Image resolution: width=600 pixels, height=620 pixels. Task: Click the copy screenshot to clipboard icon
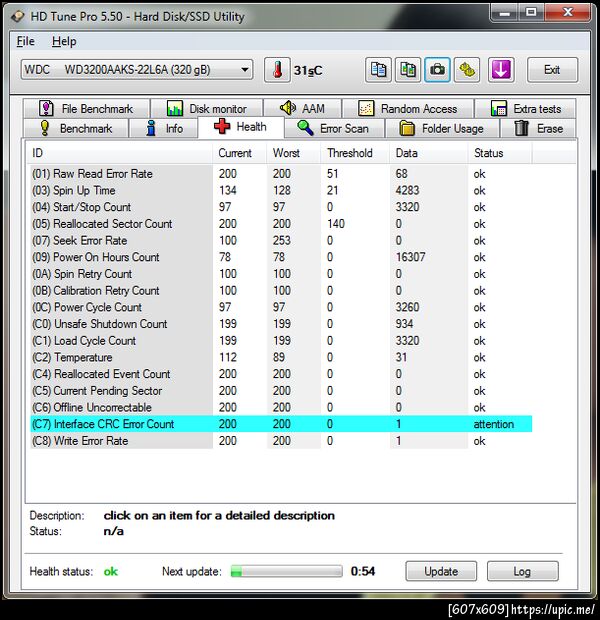pos(408,70)
